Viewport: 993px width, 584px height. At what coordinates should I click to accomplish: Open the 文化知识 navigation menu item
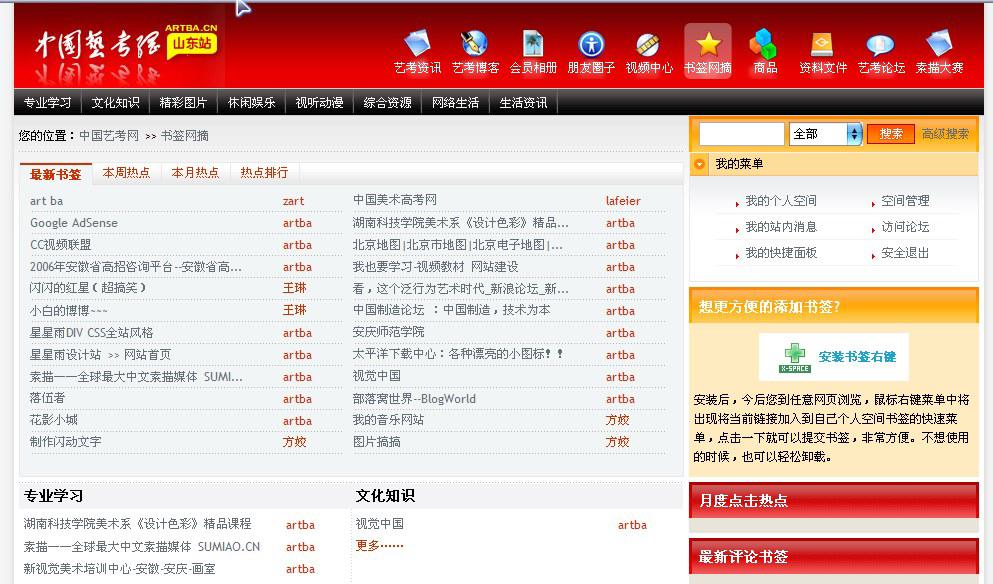(115, 103)
